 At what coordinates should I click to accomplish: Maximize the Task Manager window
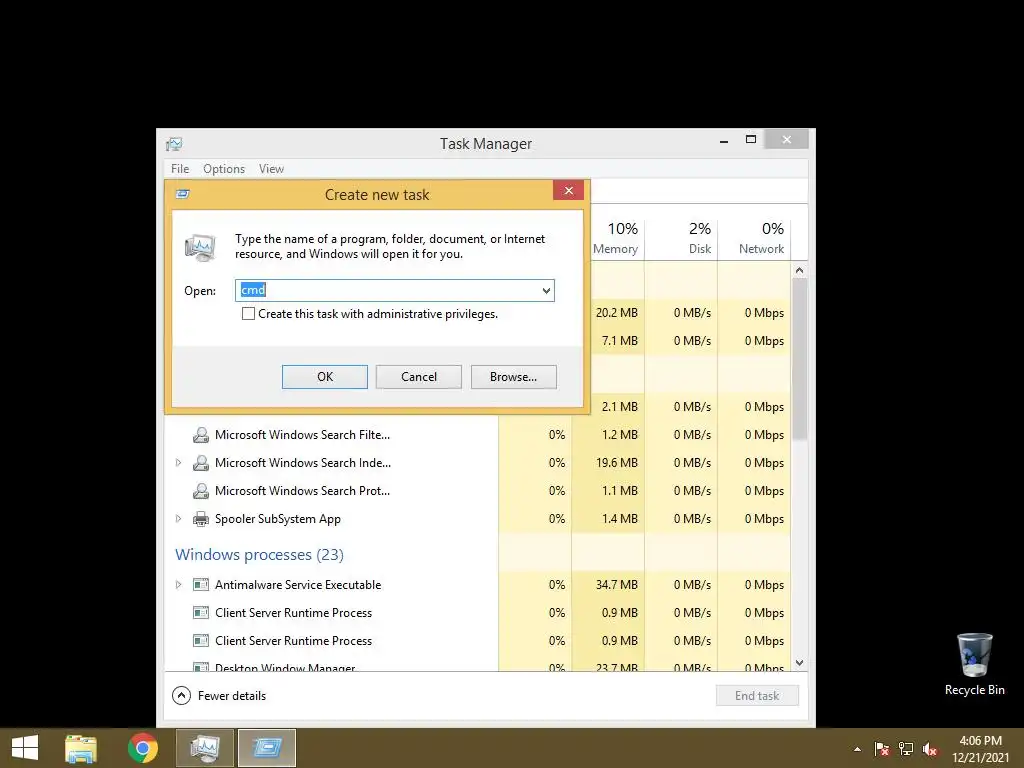[751, 139]
